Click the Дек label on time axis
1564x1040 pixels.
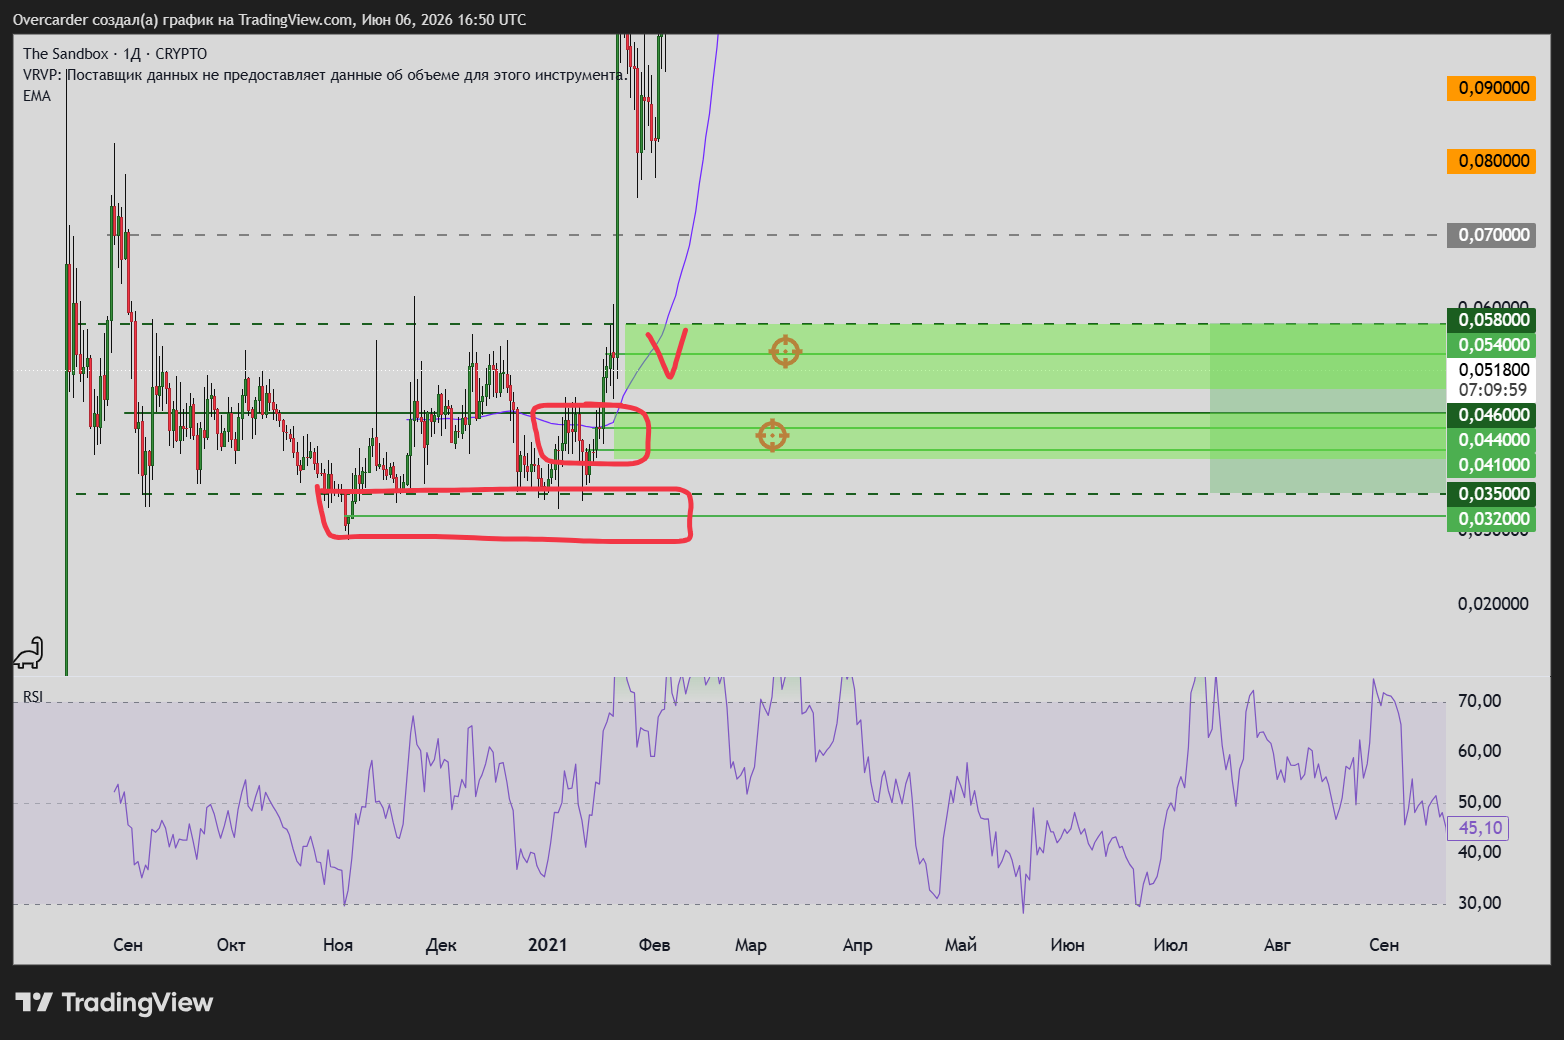tap(441, 945)
